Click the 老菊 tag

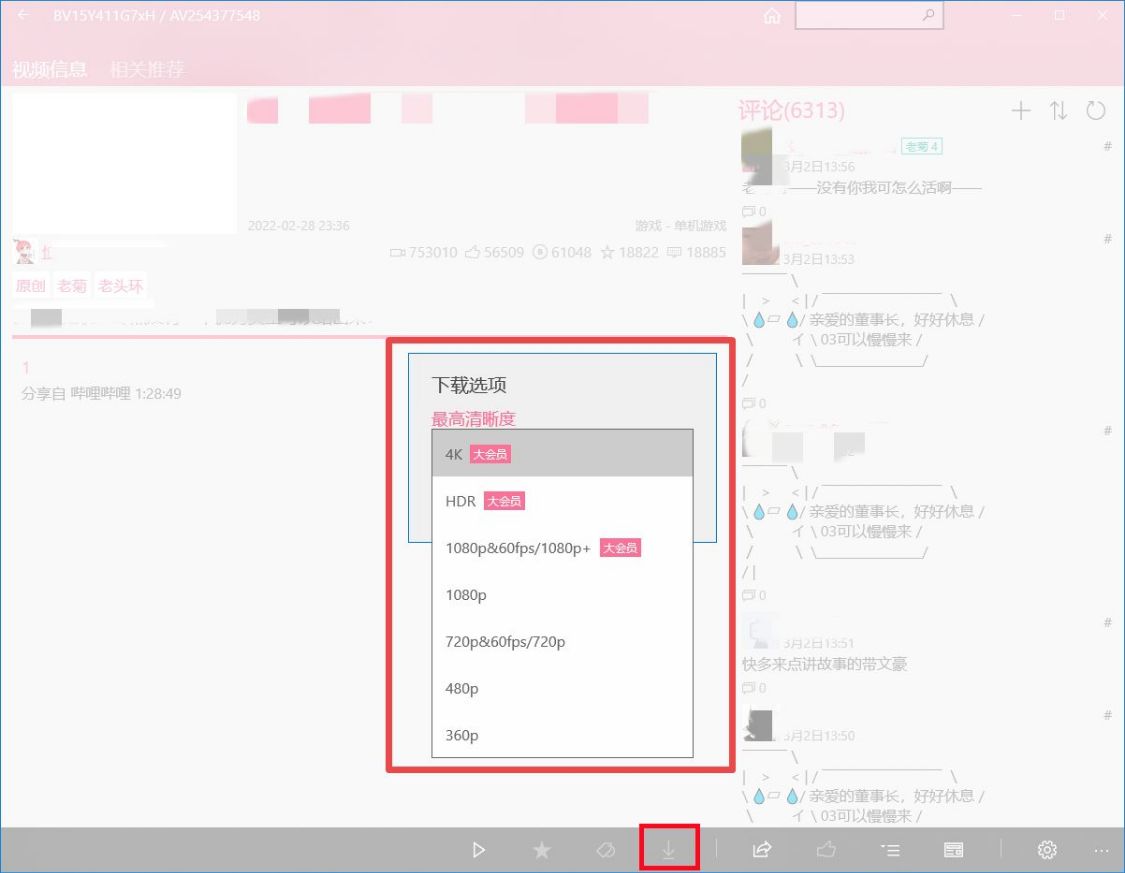72,286
